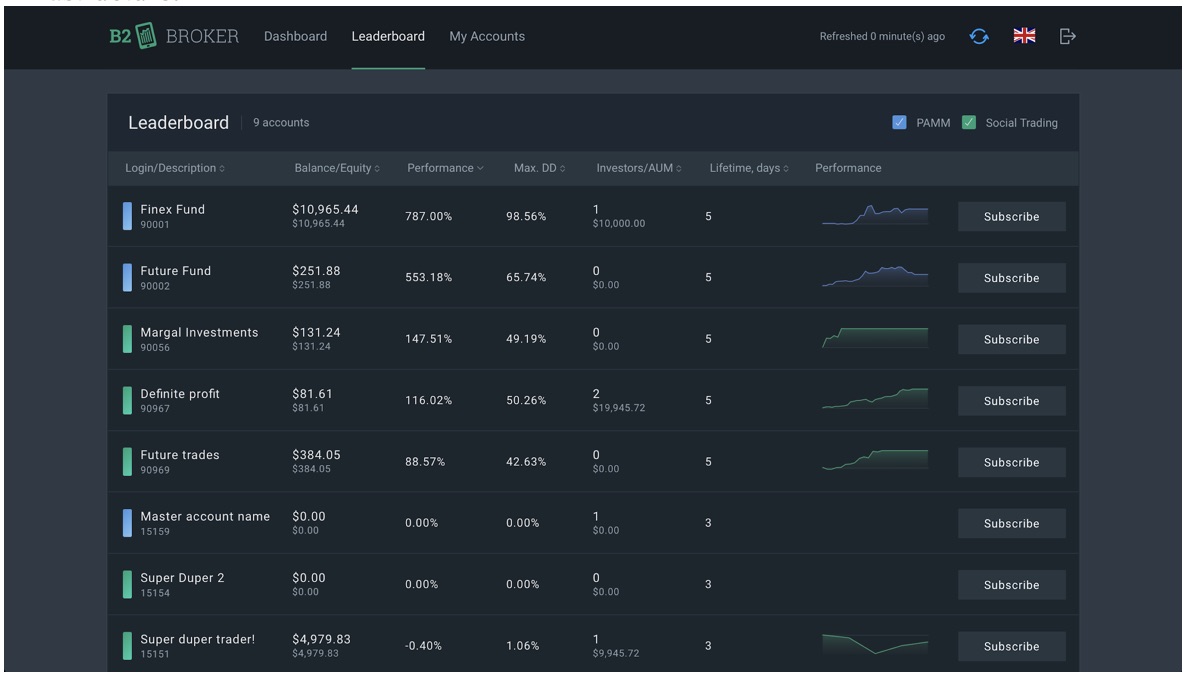Screen dimensions: 1189x680
Task: Open the My Accounts tab
Action: point(487,36)
